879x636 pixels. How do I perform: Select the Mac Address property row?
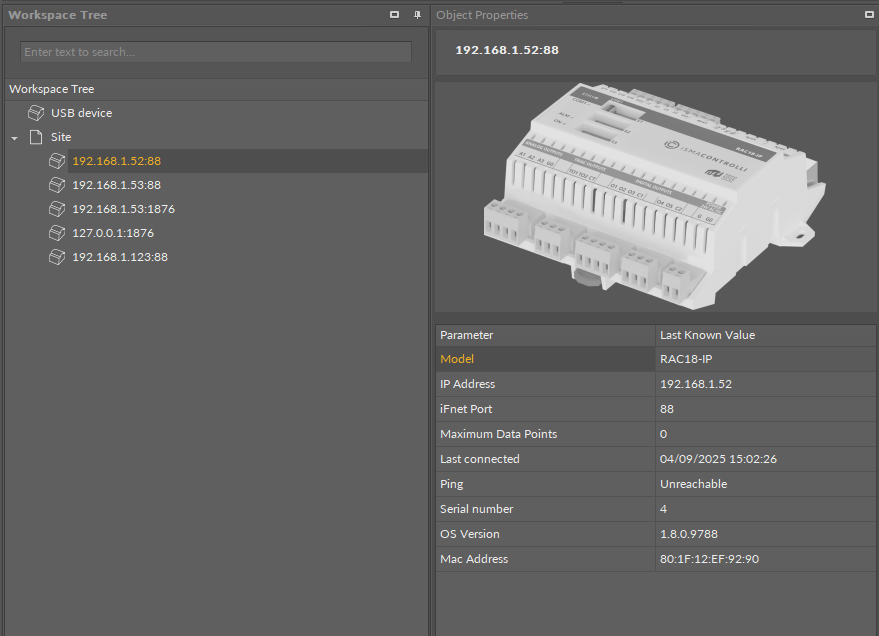click(x=545, y=559)
